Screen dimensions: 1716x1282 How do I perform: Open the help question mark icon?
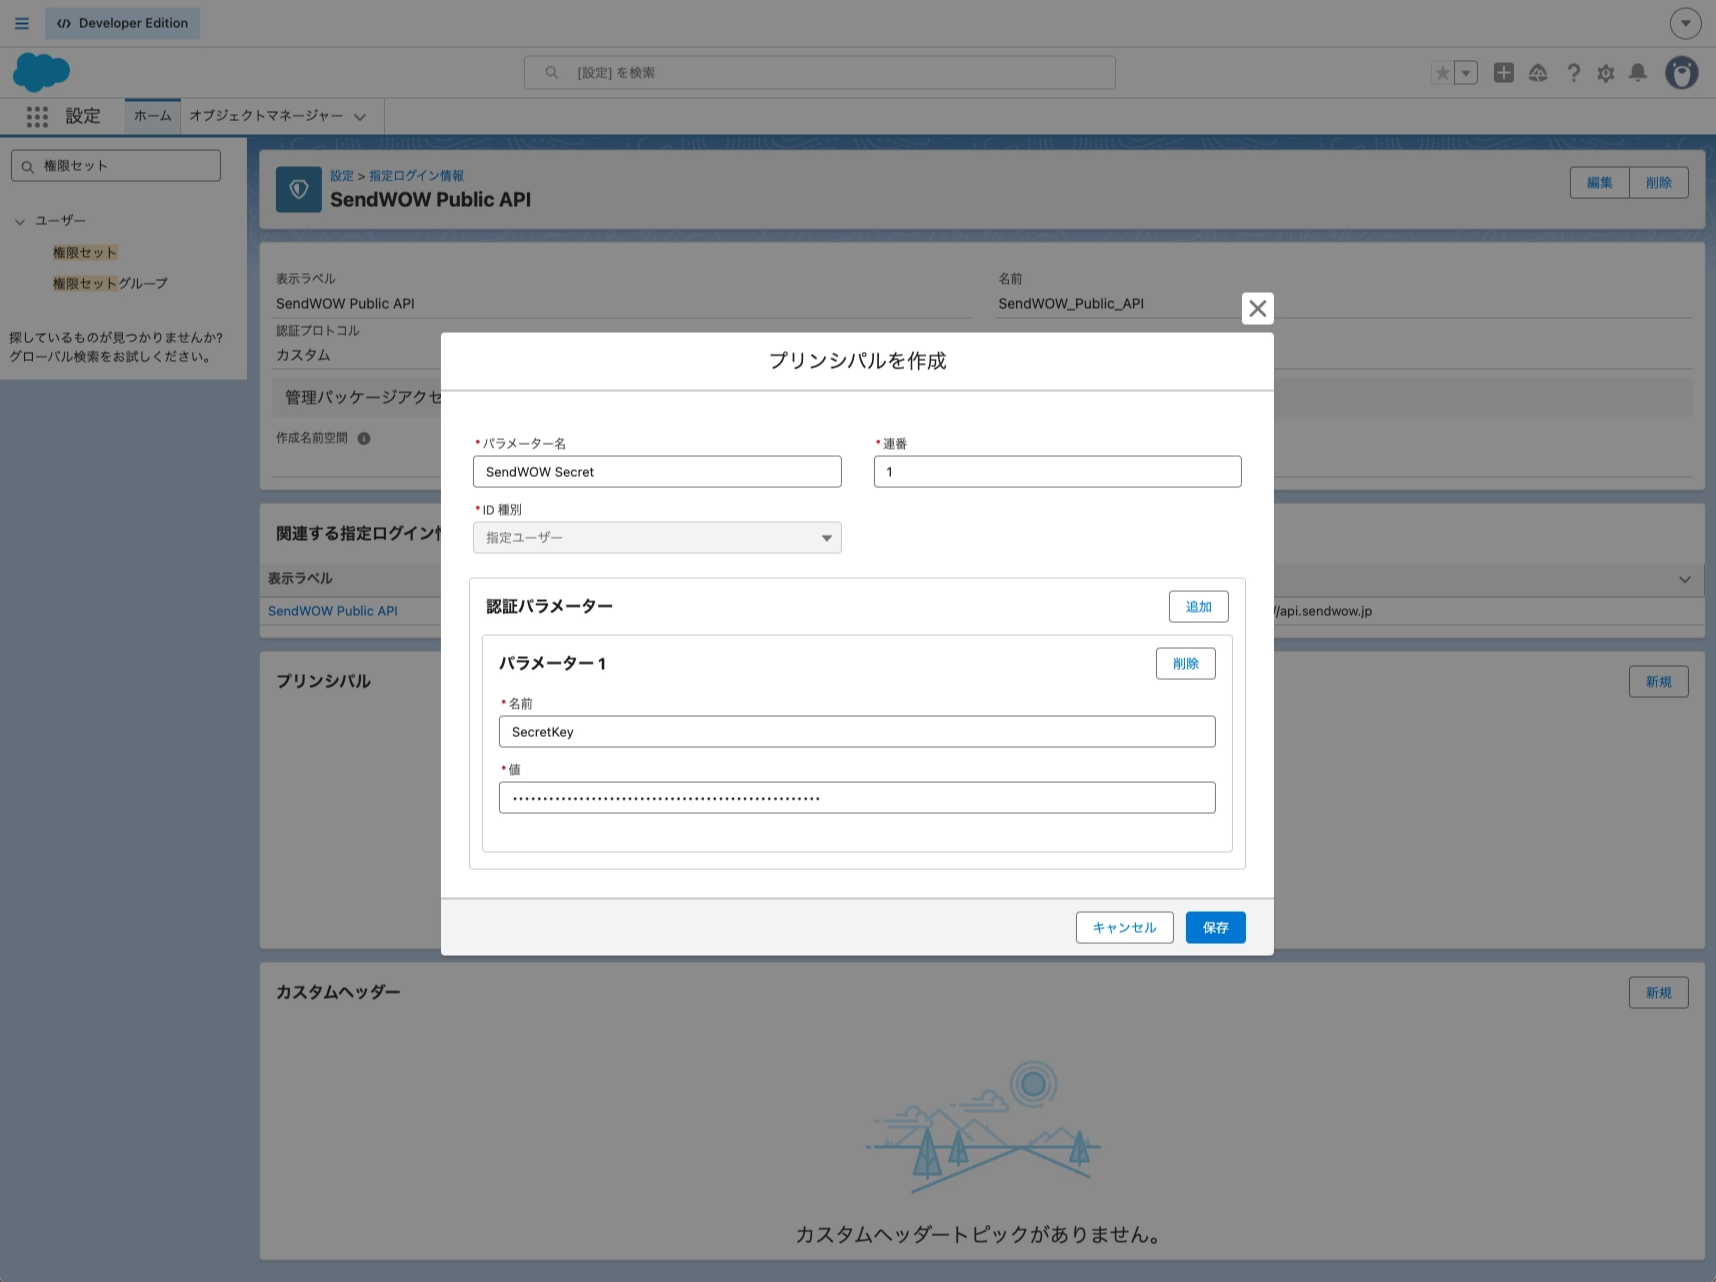click(1573, 73)
